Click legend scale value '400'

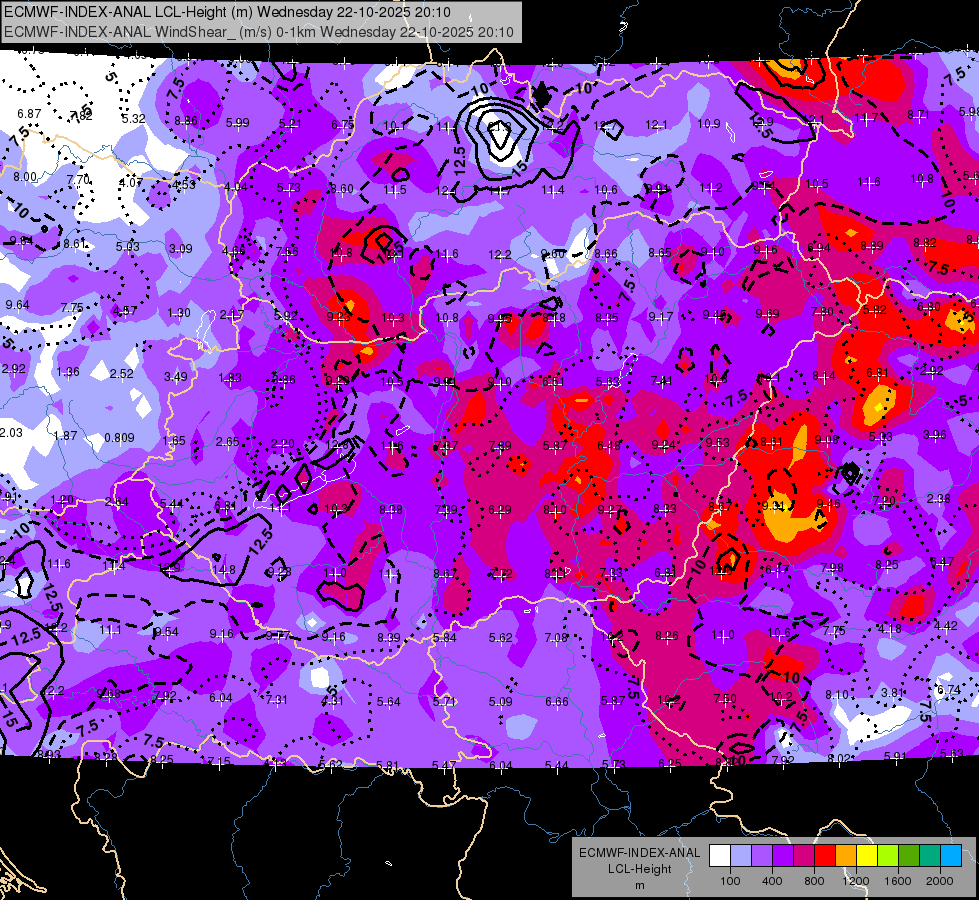(772, 881)
